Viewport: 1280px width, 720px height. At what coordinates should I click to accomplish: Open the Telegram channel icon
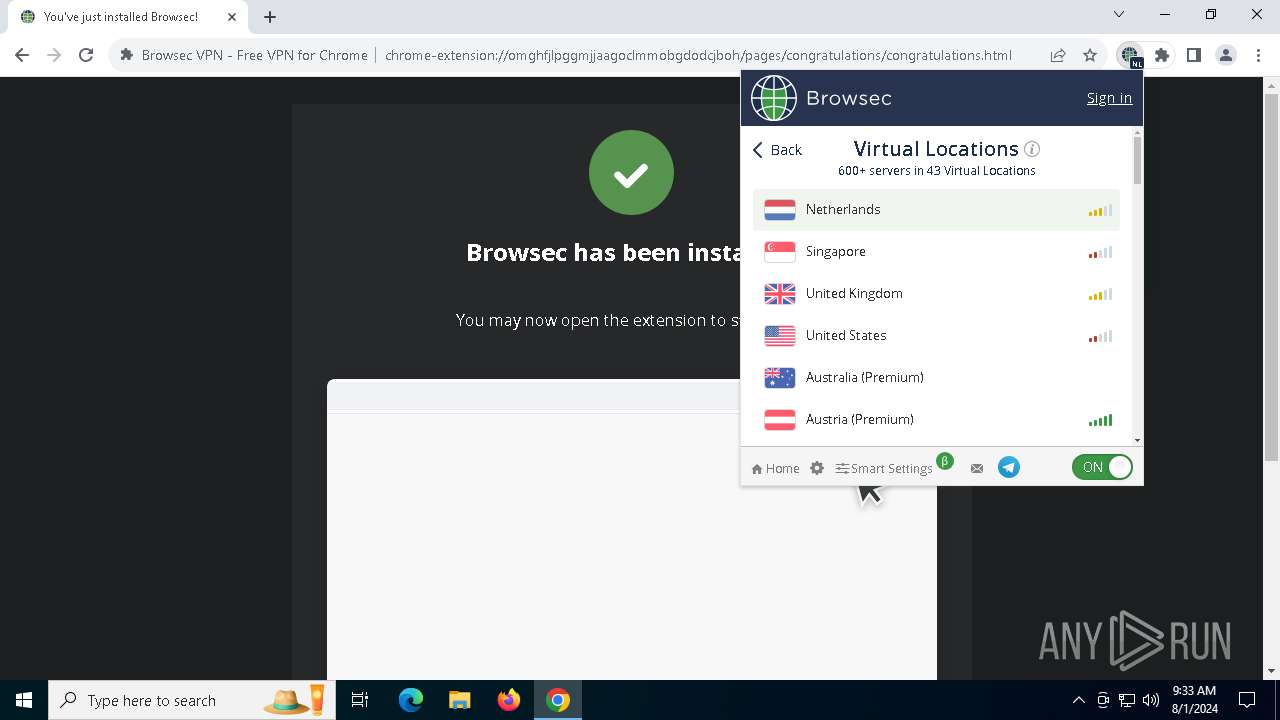point(1009,467)
